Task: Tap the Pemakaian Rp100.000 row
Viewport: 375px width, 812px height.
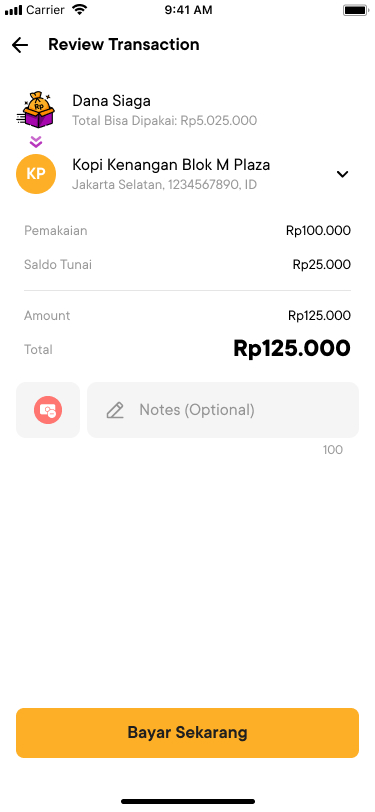Action: click(188, 230)
